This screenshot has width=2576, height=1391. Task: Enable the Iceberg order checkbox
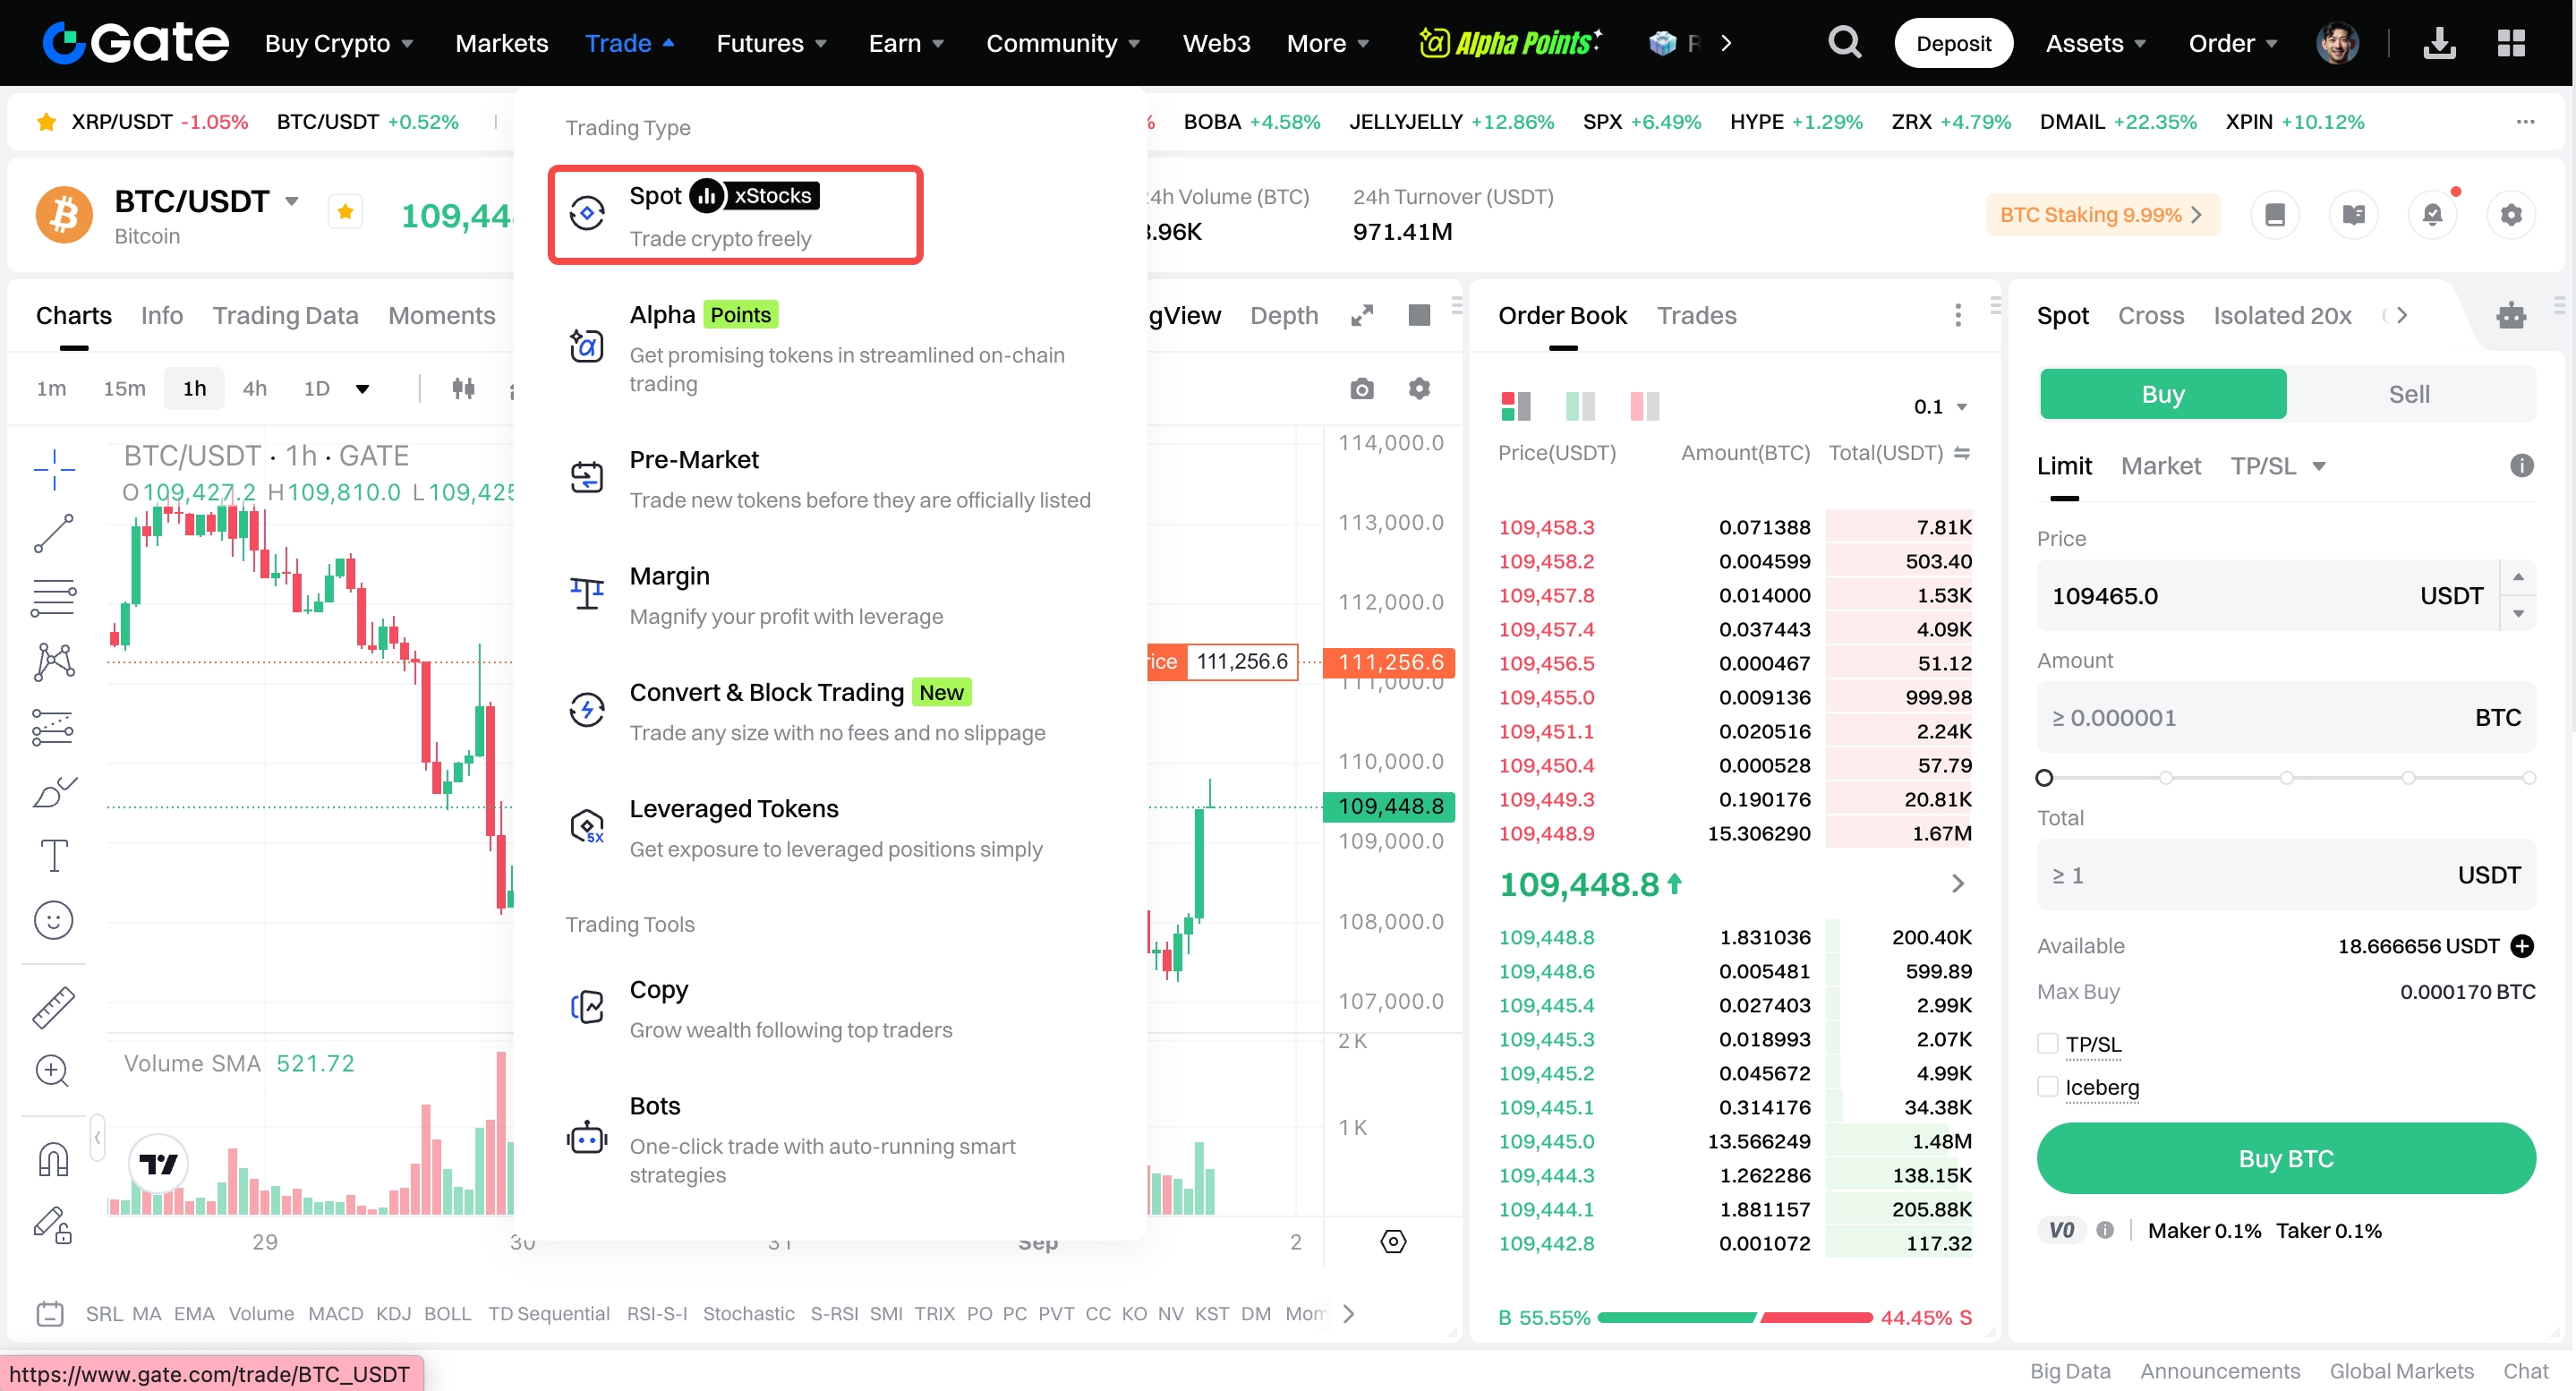(x=2047, y=1087)
